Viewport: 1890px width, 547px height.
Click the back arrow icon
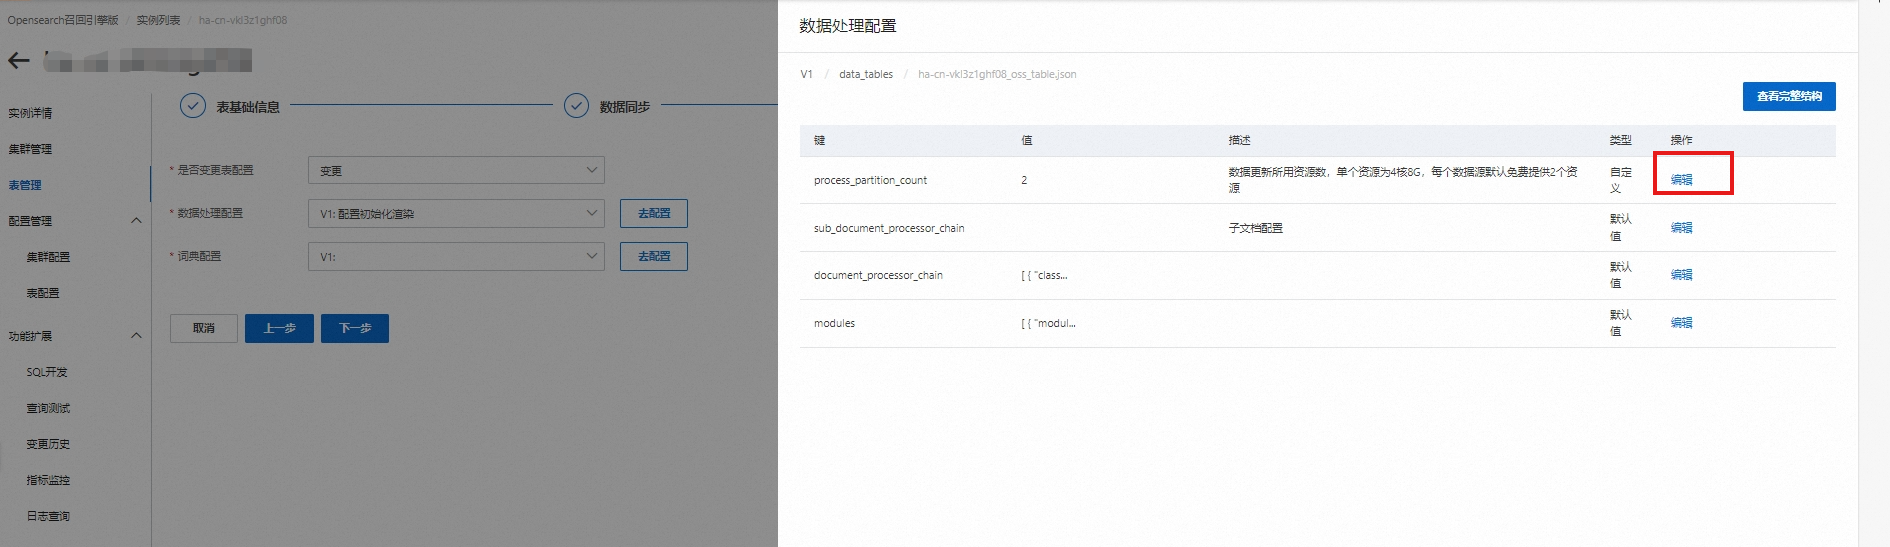coord(19,61)
